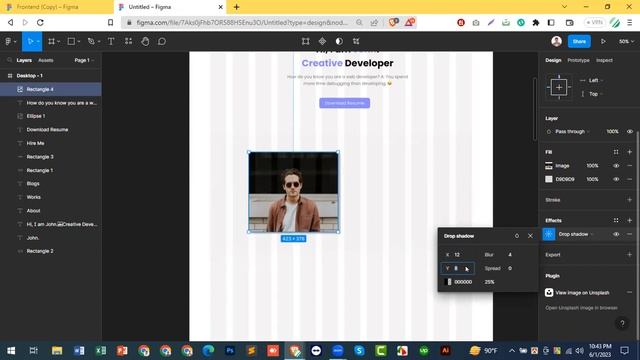The height and width of the screenshot is (360, 640).
Task: Remove the Drop shadow effect
Action: click(x=629, y=234)
